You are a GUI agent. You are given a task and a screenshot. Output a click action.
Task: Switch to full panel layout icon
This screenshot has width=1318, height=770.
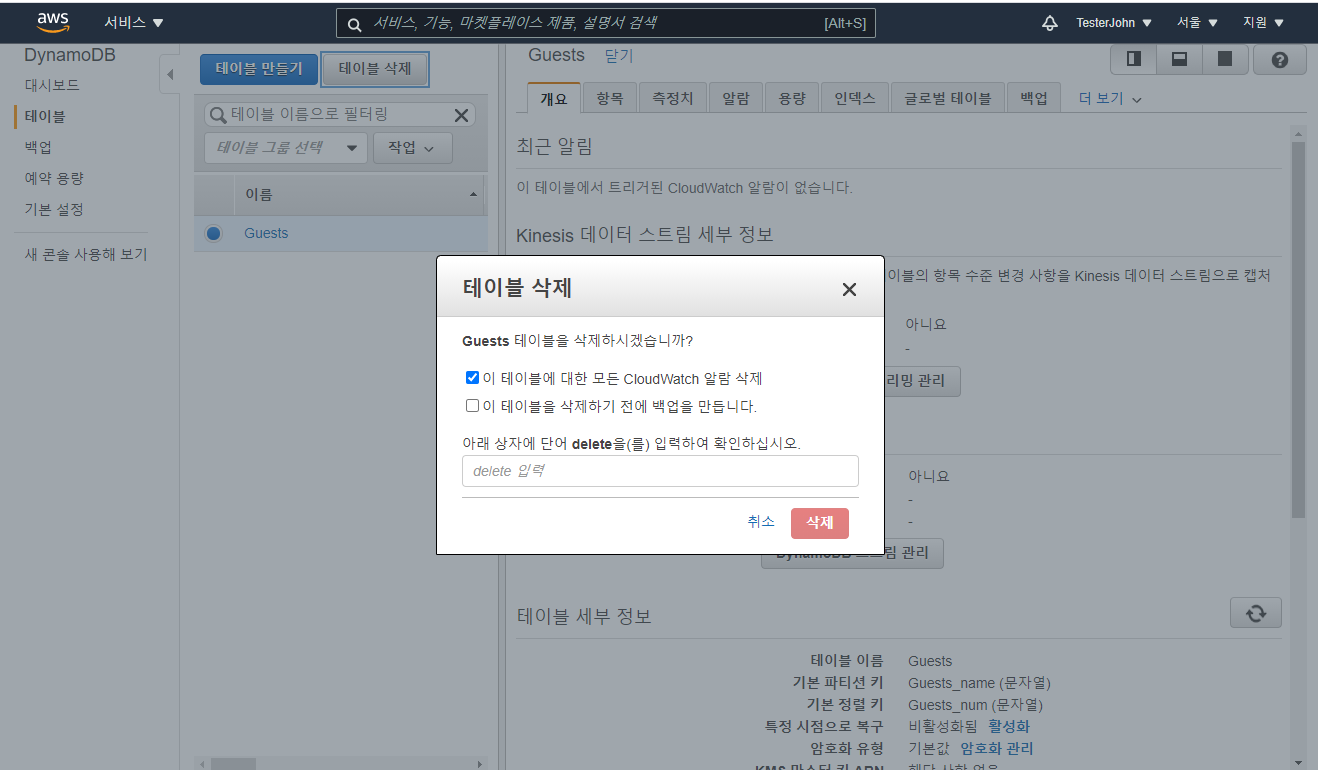point(1224,59)
